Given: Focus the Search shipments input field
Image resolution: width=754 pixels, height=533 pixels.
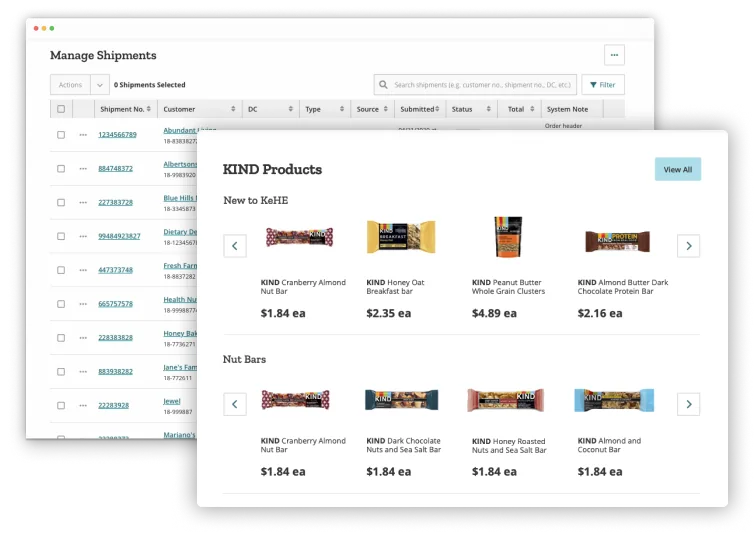Looking at the screenshot, I should tap(475, 85).
